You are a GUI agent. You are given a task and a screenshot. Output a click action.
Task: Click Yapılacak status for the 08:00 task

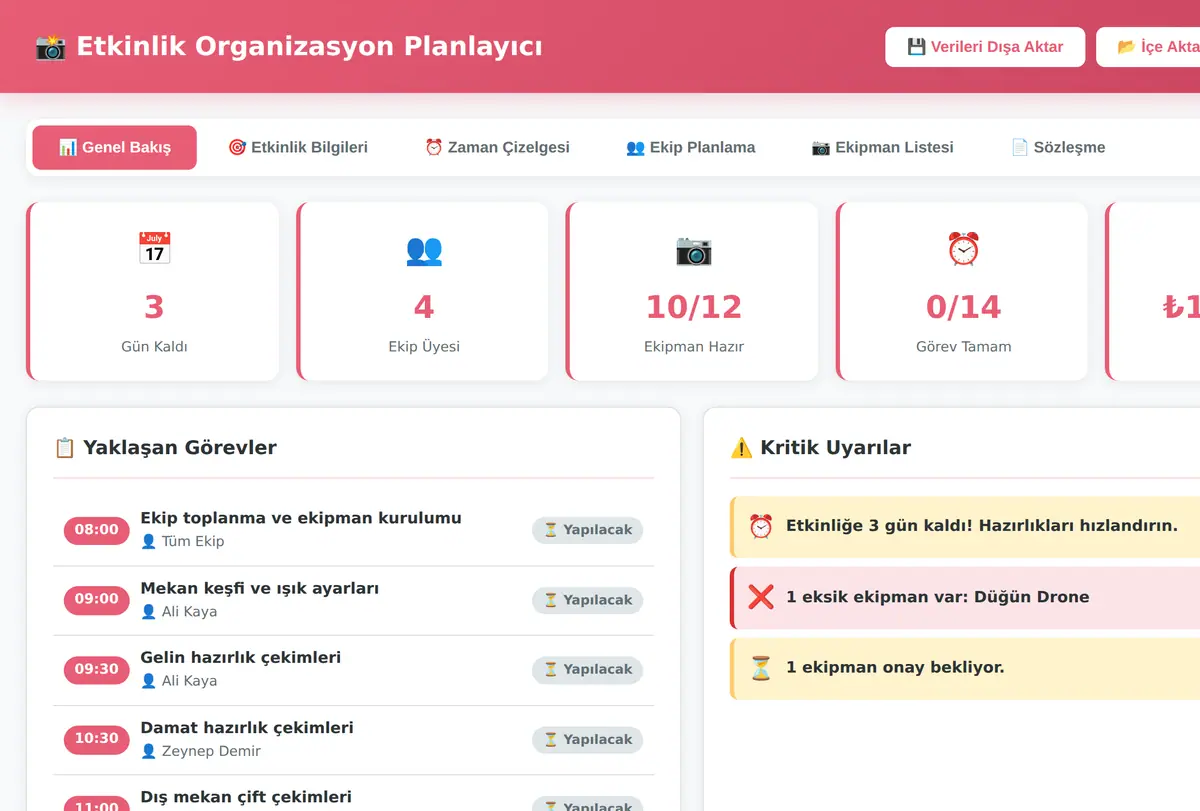(588, 530)
